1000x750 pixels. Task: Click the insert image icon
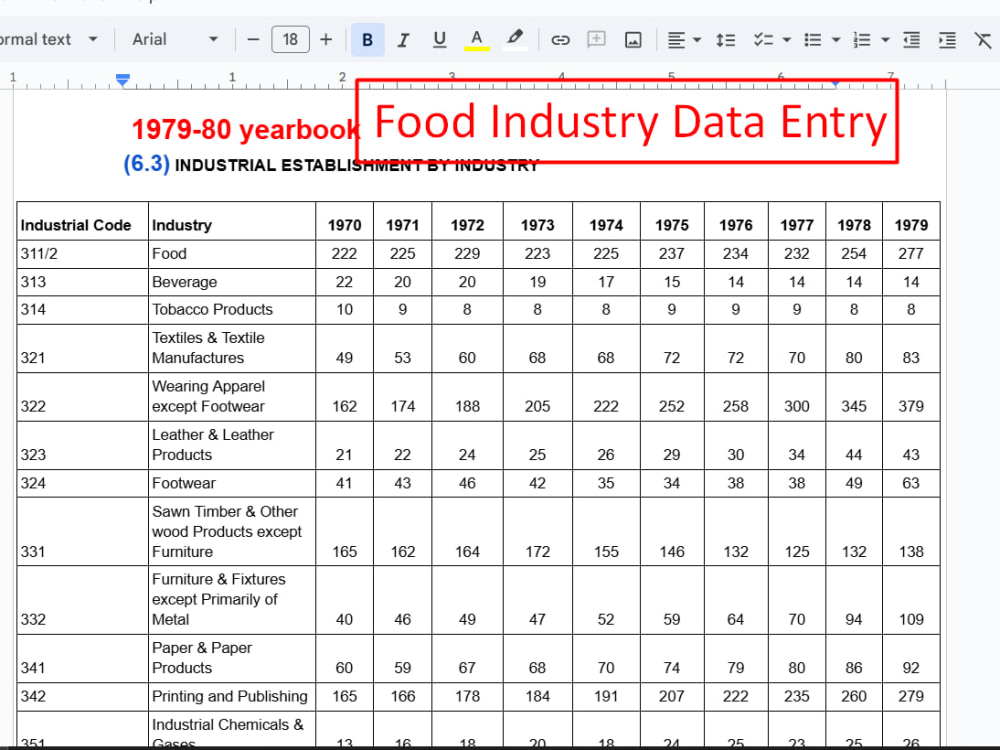[633, 40]
